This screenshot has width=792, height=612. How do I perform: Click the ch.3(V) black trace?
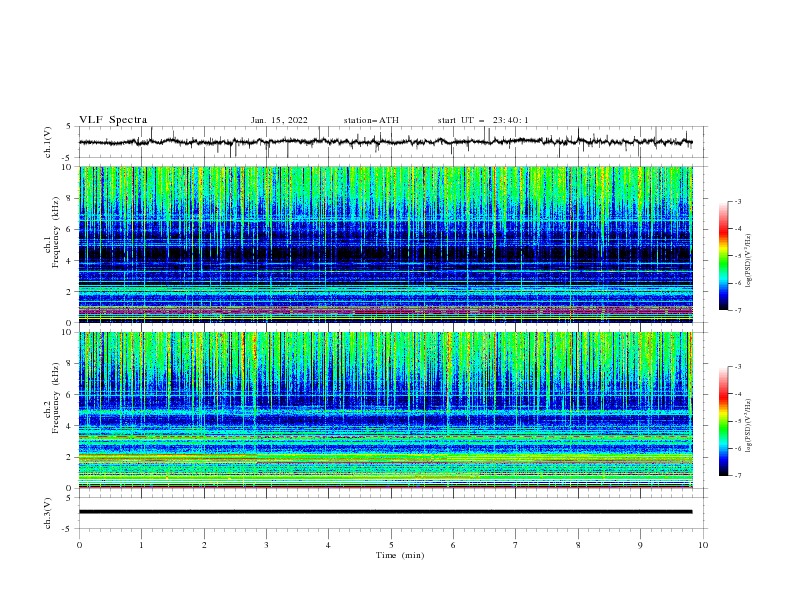(385, 512)
